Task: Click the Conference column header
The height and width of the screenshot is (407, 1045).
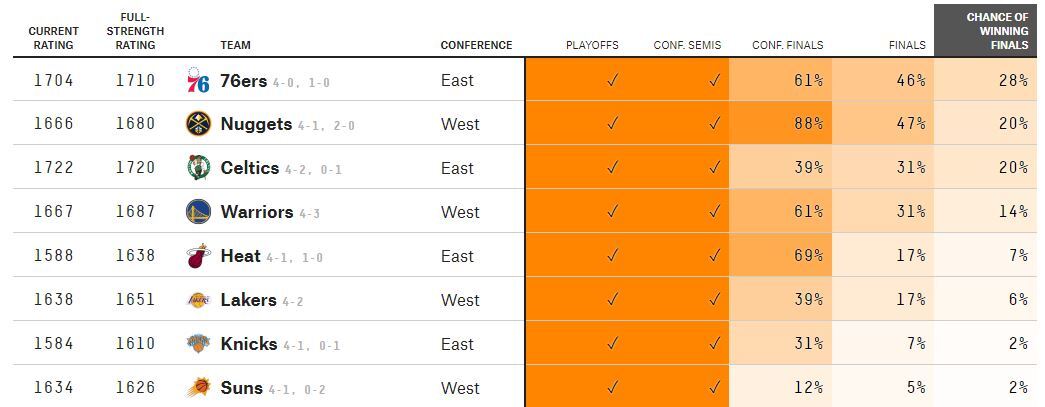Action: [x=476, y=45]
